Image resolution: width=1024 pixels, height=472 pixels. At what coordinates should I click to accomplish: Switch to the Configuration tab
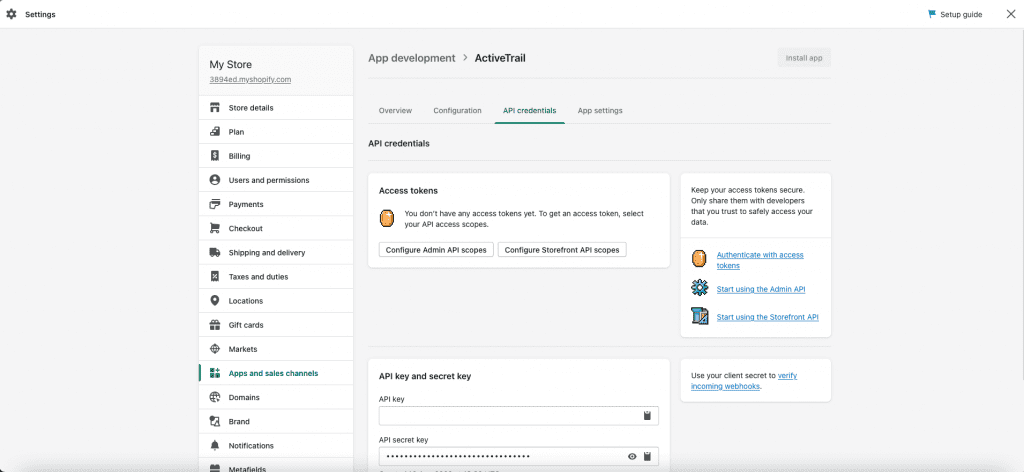(457, 110)
